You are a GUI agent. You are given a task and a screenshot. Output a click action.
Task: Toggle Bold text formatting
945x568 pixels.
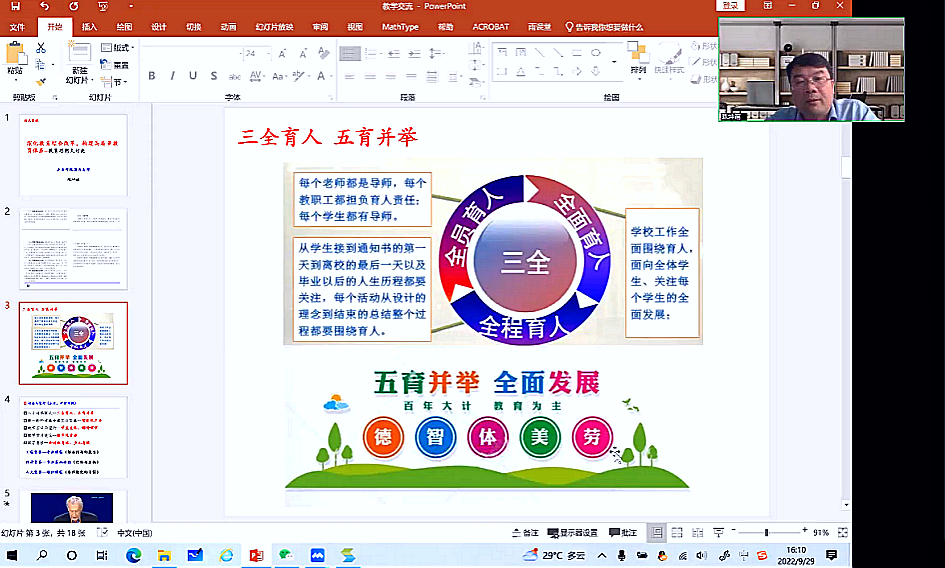(152, 76)
